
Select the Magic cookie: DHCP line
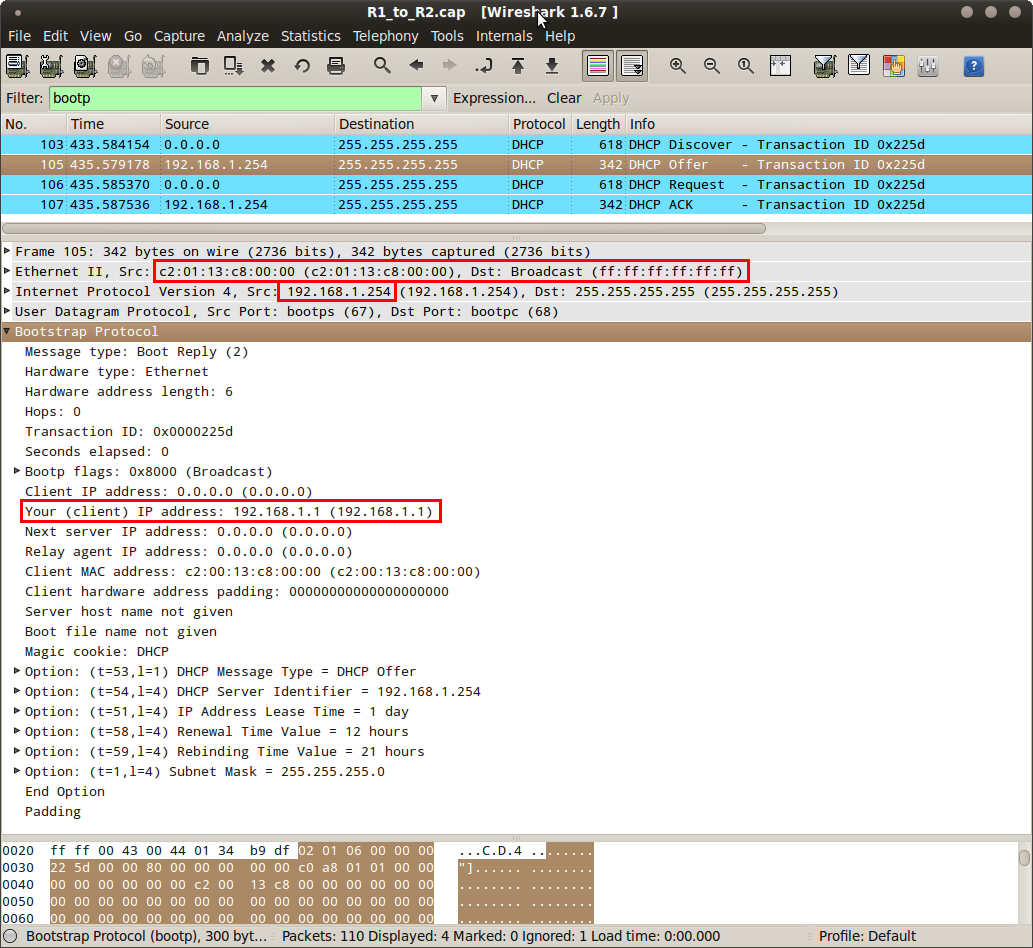tap(97, 651)
